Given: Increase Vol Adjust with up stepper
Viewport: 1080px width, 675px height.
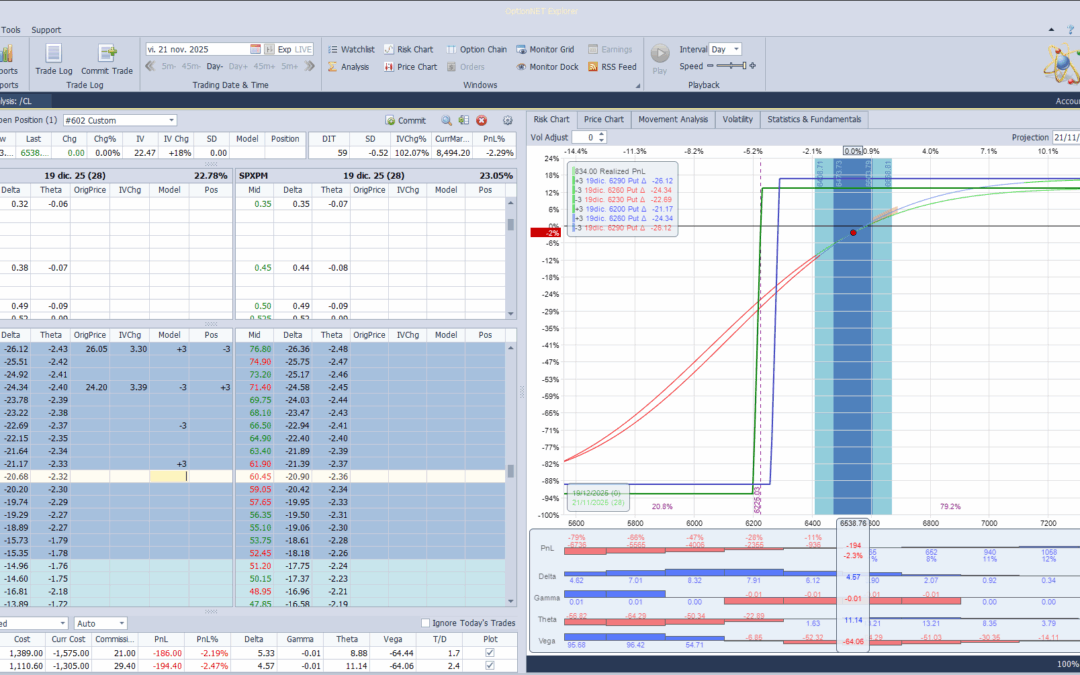Looking at the screenshot, I should (x=601, y=134).
